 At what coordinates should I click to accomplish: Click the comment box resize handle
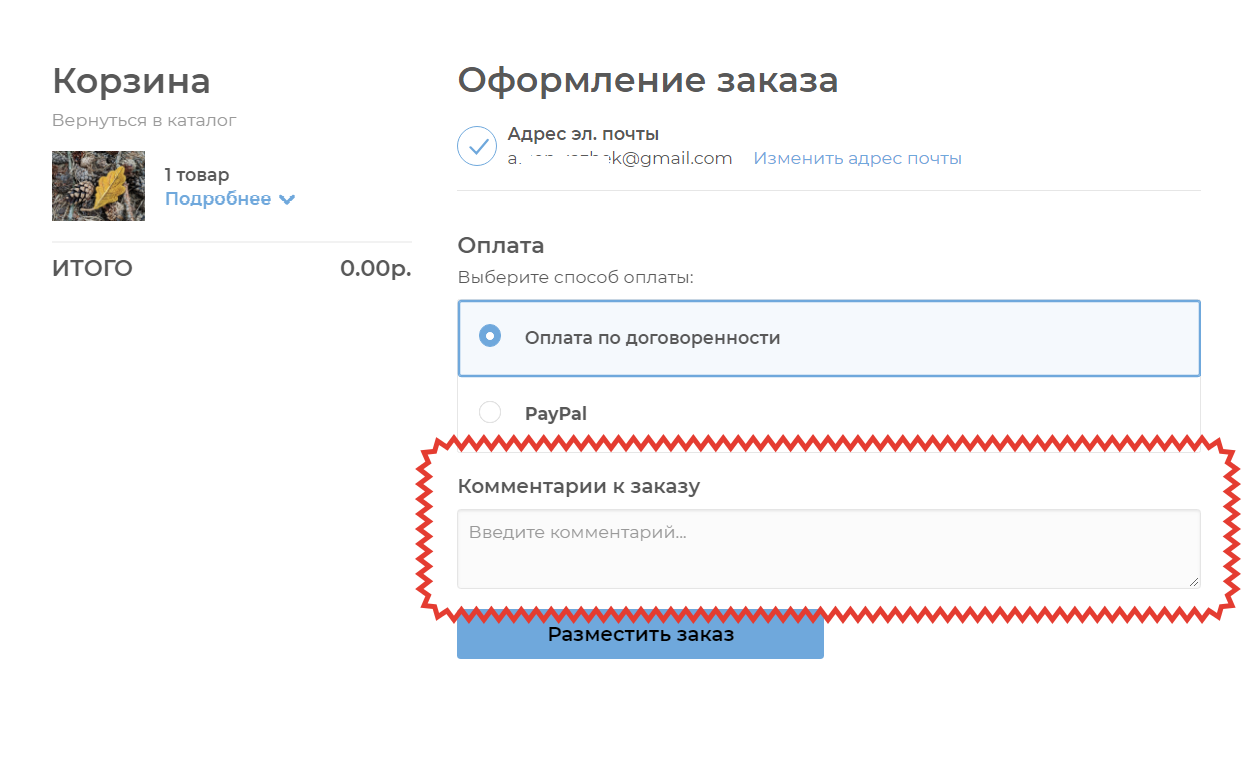[1193, 581]
